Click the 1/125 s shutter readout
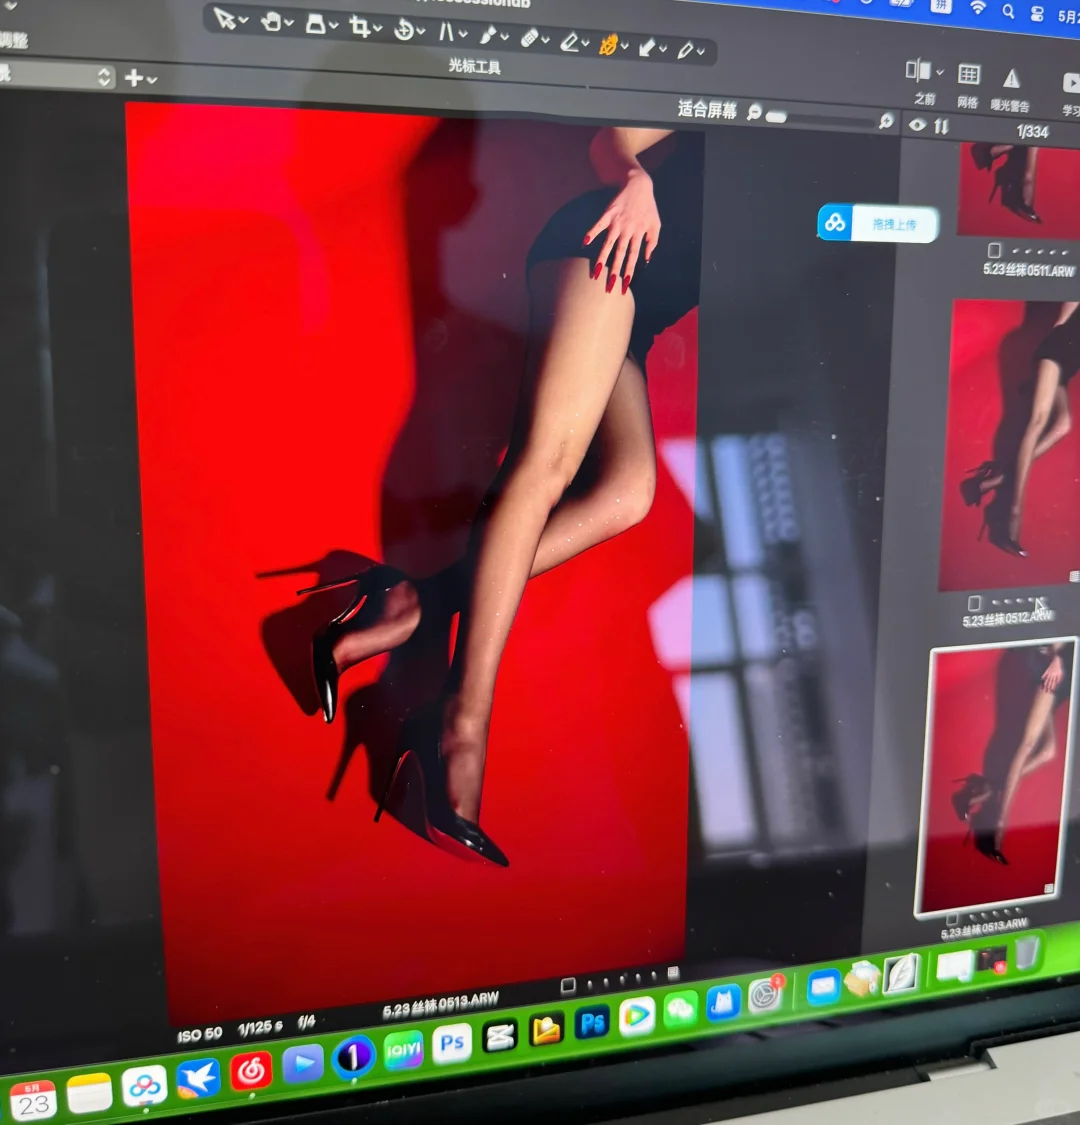 pos(260,1027)
